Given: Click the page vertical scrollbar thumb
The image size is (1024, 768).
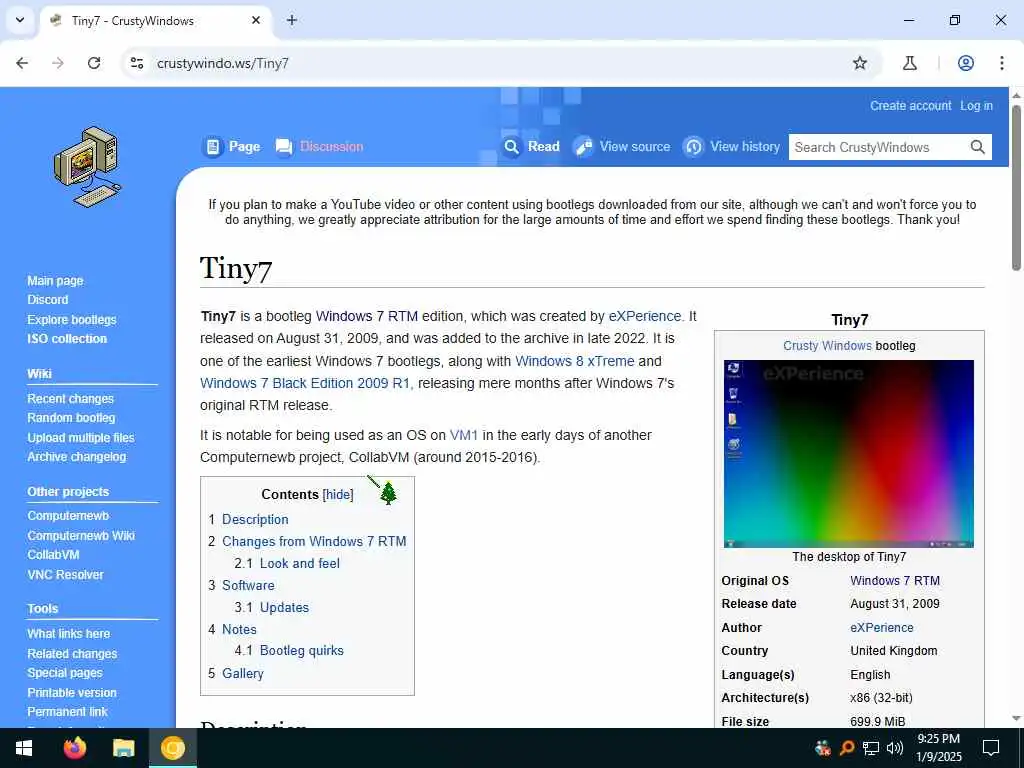Looking at the screenshot, I should click(x=1016, y=187).
